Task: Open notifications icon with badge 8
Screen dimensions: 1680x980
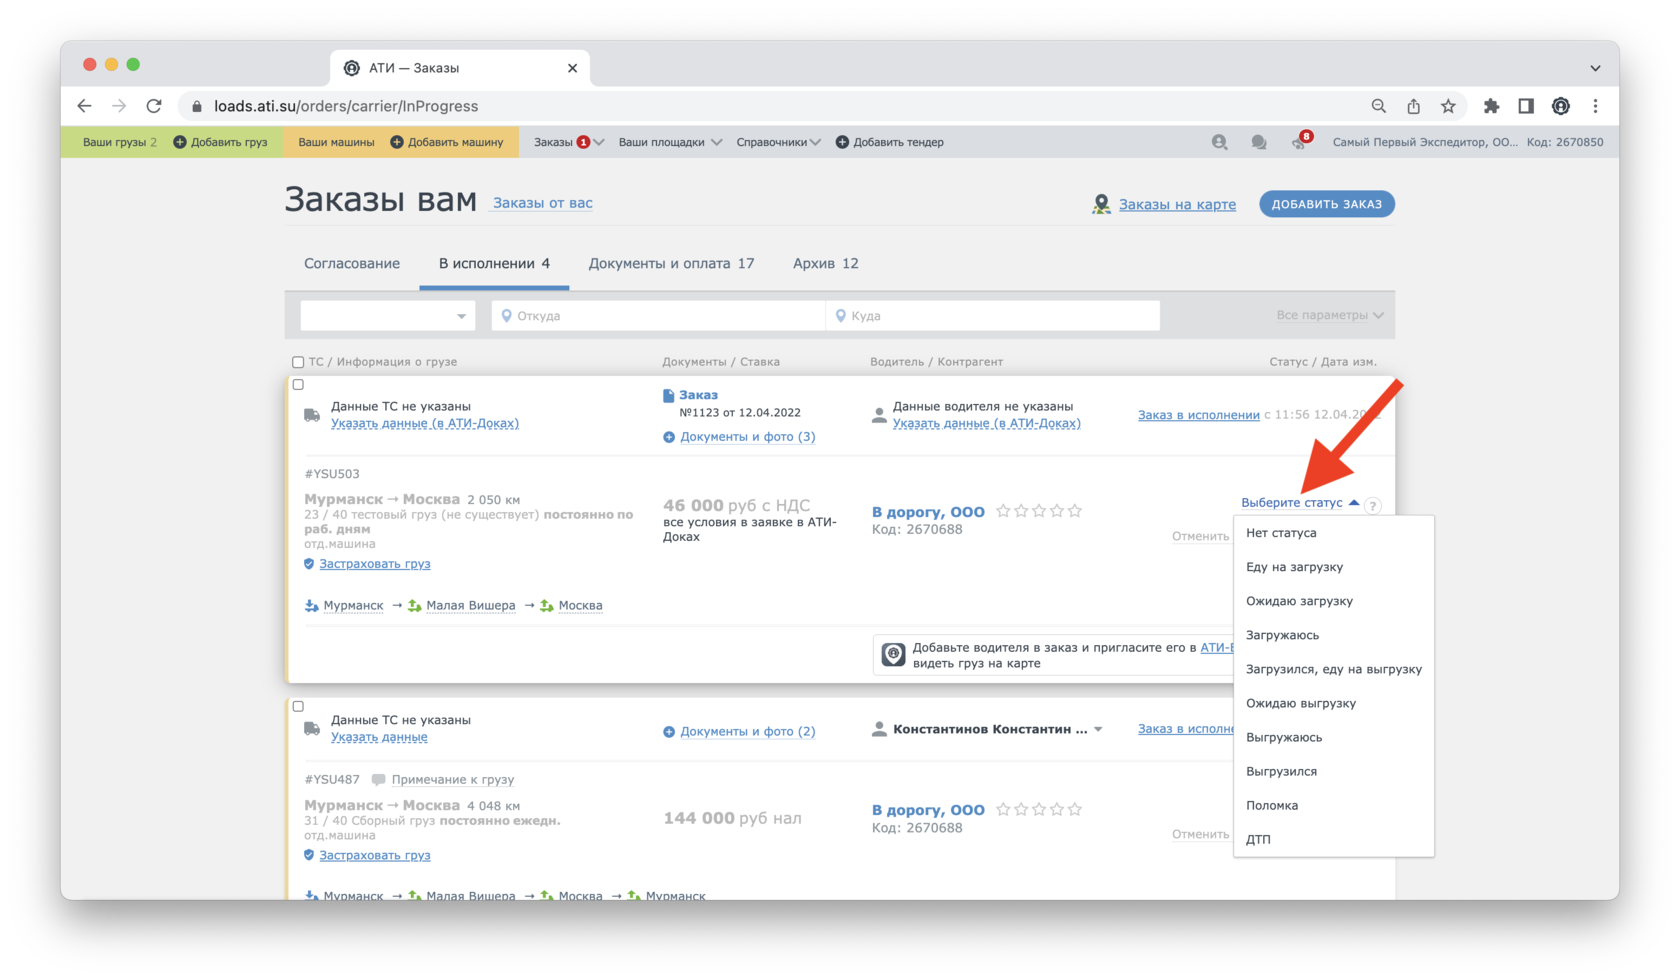Action: (x=1300, y=141)
